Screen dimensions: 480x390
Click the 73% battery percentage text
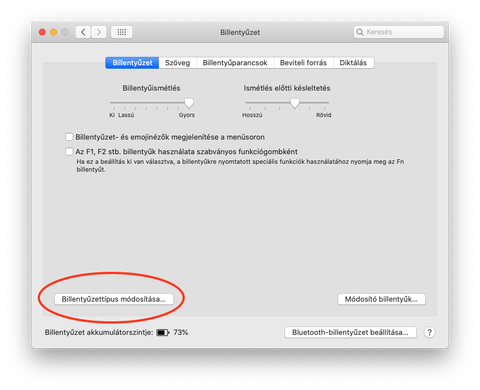[x=180, y=332]
